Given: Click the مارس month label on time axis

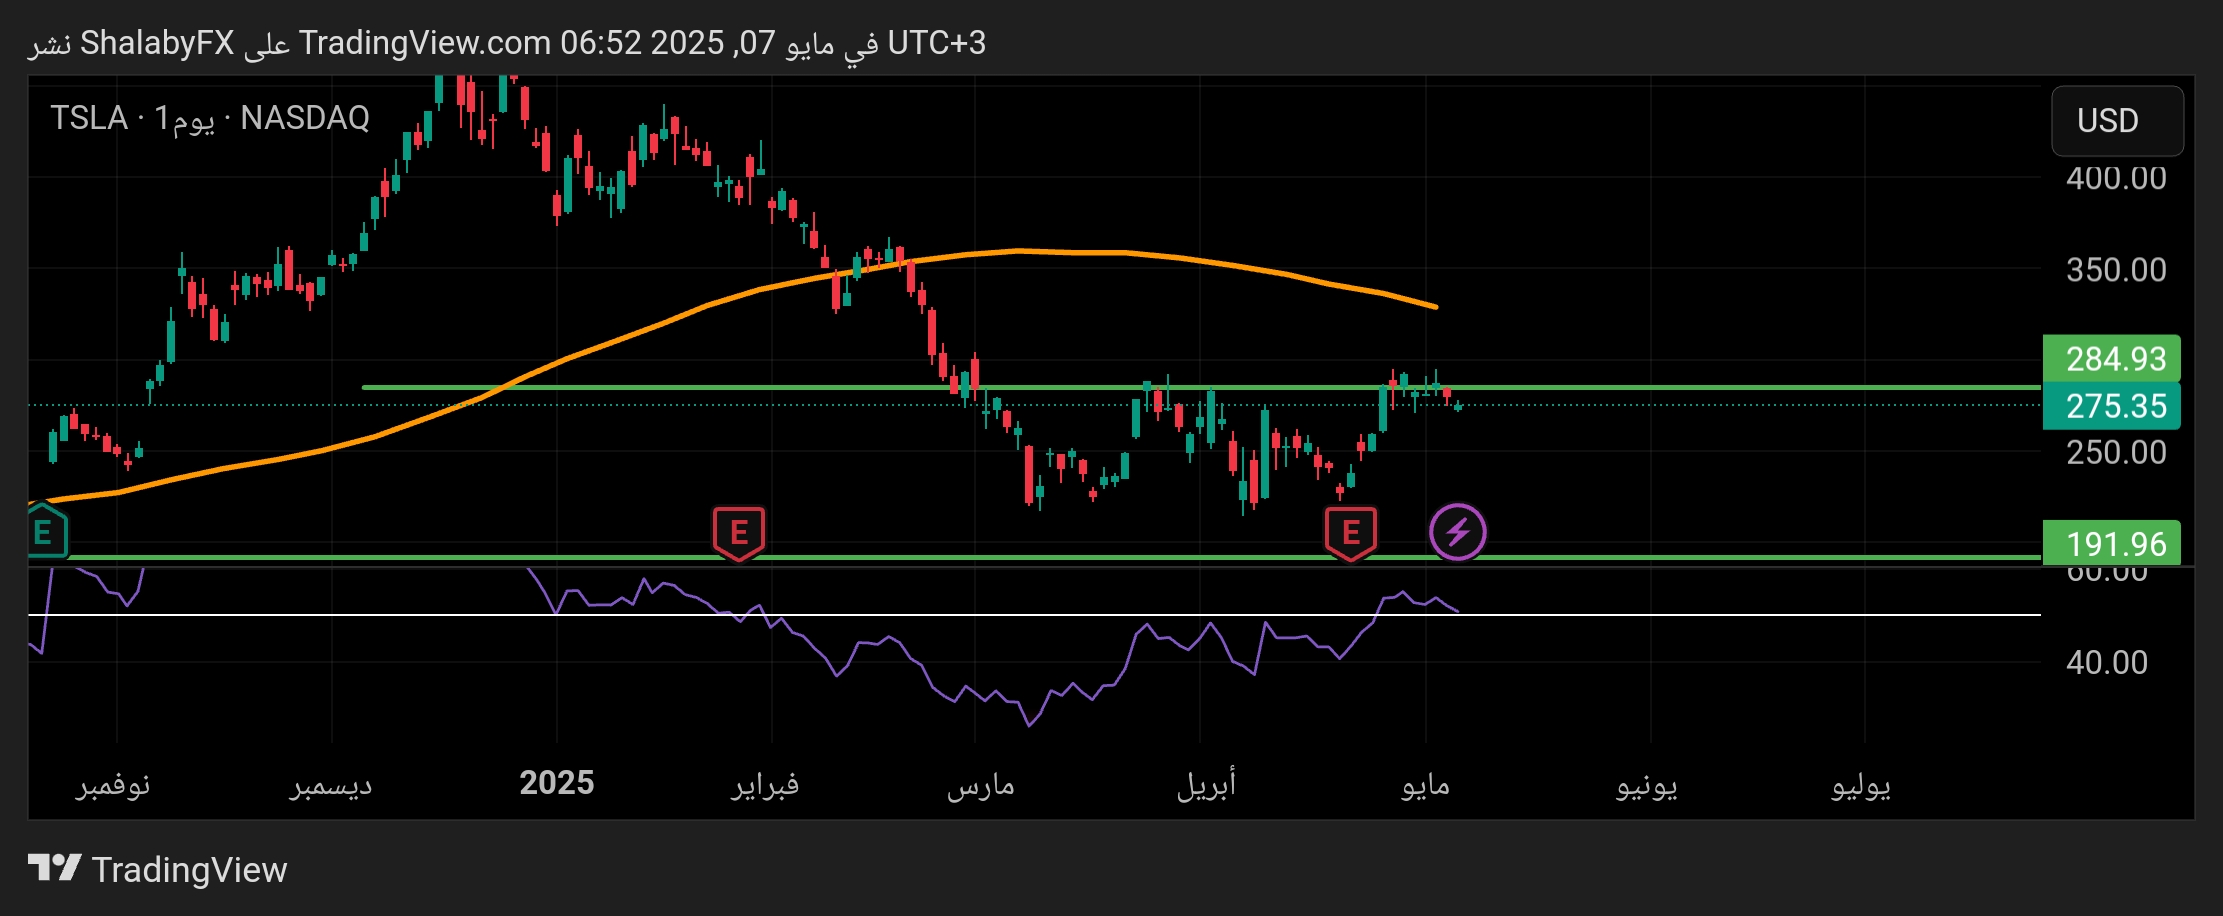Looking at the screenshot, I should (981, 785).
